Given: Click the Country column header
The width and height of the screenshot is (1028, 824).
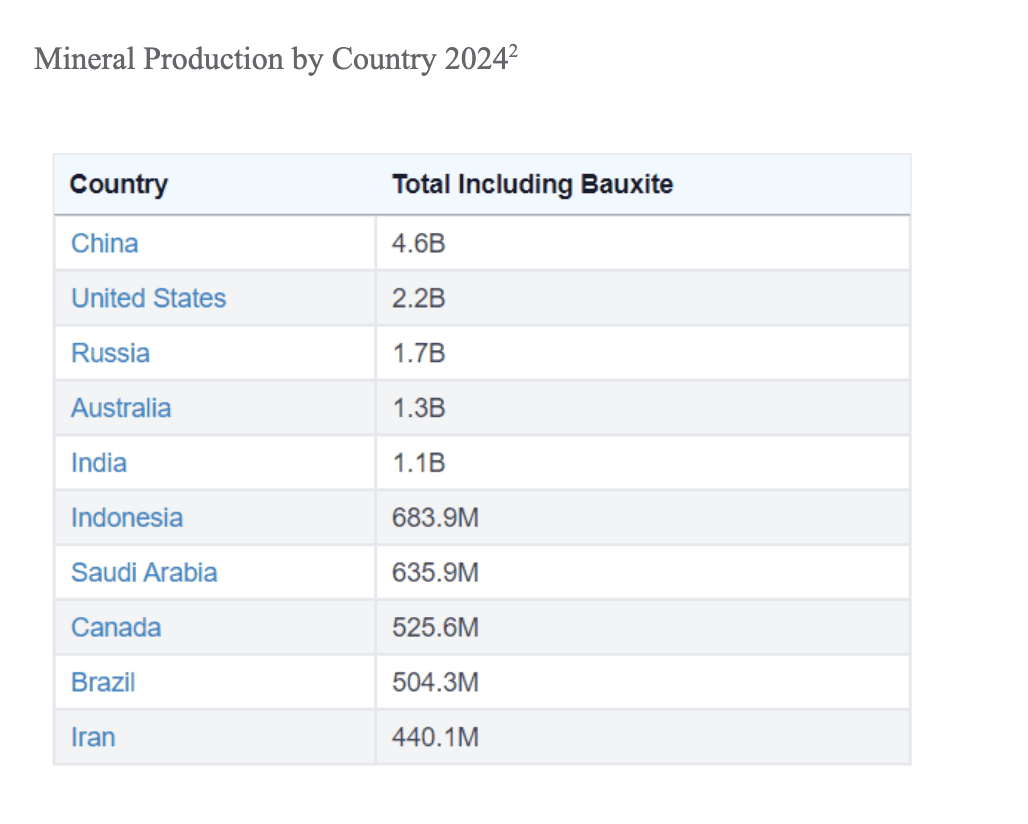Looking at the screenshot, I should coord(118,185).
